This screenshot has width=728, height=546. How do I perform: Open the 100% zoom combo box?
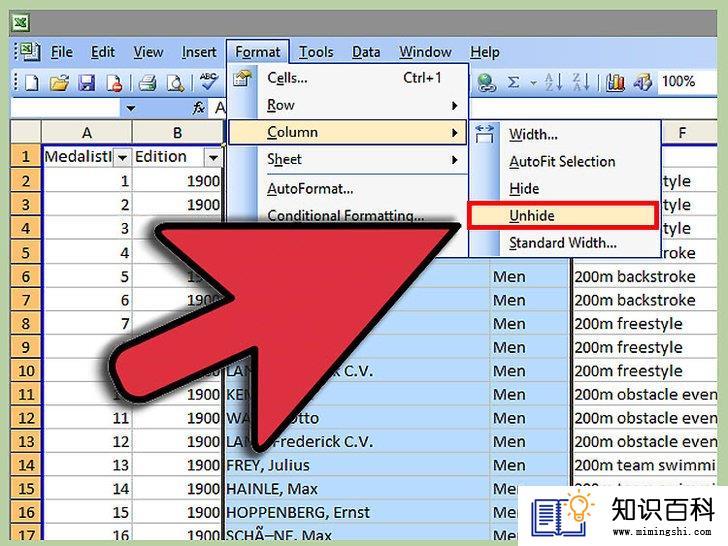tap(687, 82)
